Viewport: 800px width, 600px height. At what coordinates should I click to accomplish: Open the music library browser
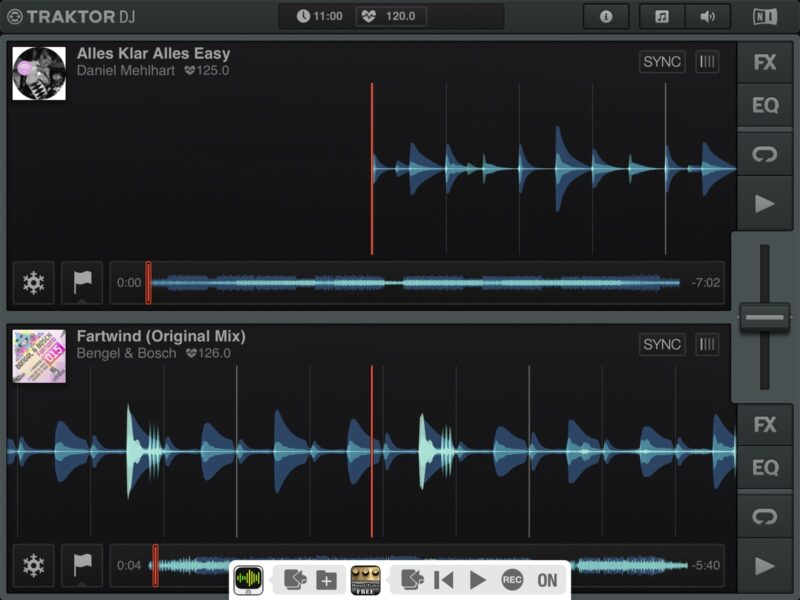click(662, 16)
